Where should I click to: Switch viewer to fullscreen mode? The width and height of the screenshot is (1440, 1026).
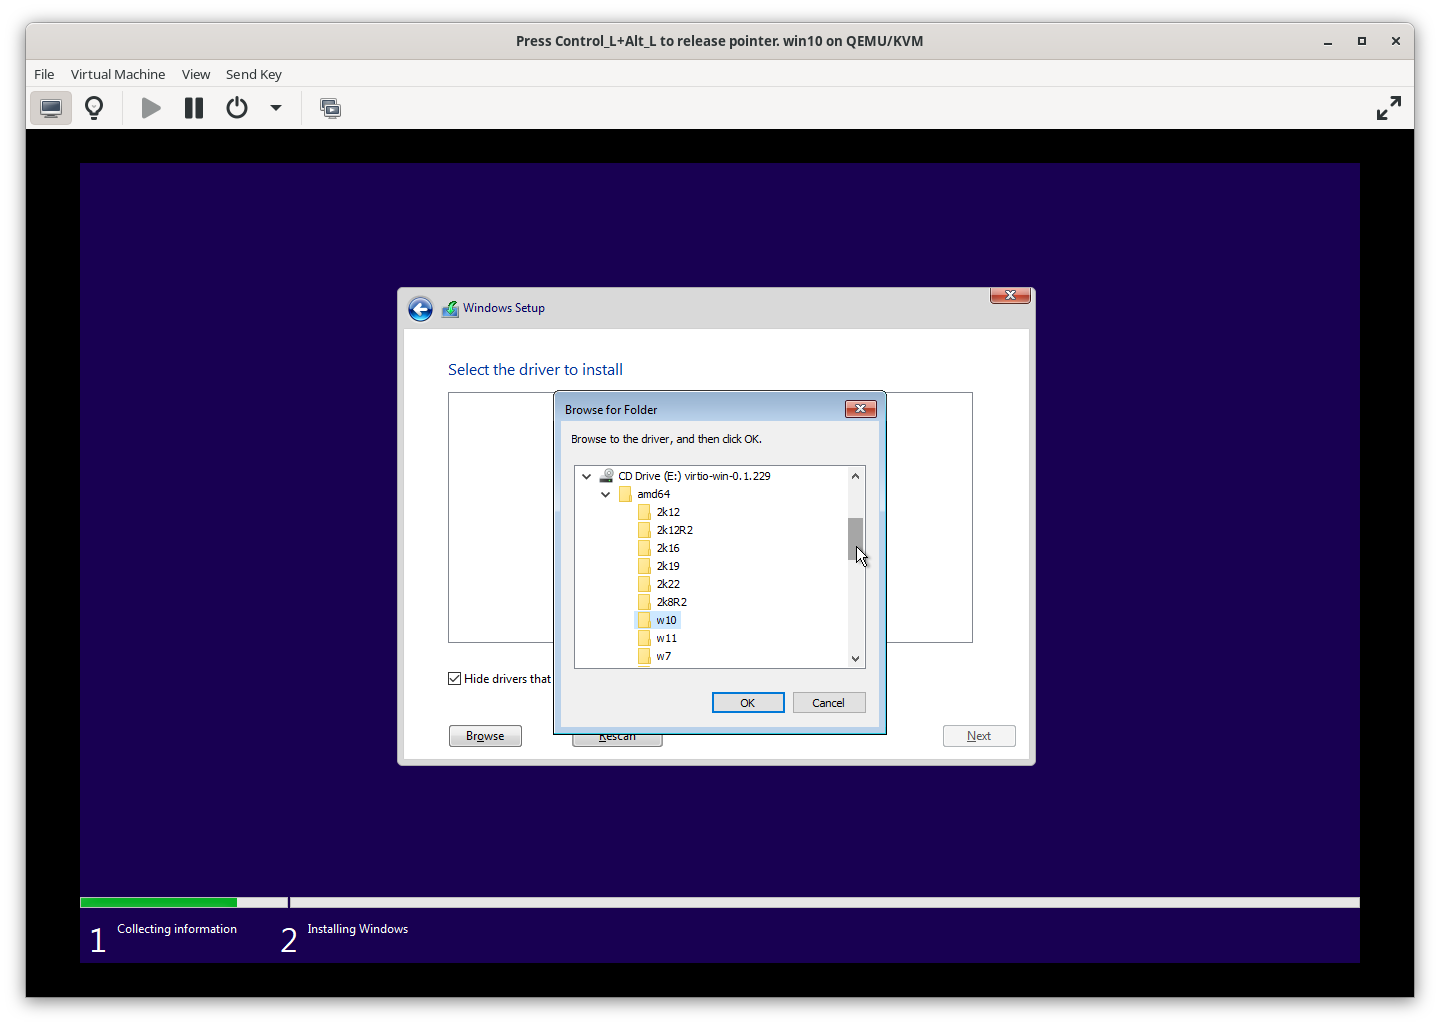1388,108
